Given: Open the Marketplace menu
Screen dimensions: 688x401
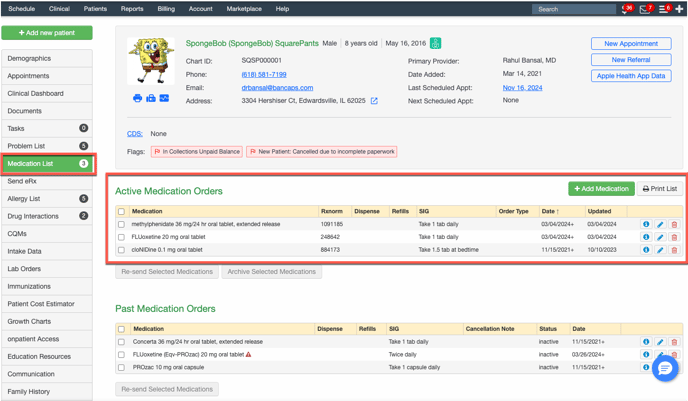Looking at the screenshot, I should click(x=244, y=9).
